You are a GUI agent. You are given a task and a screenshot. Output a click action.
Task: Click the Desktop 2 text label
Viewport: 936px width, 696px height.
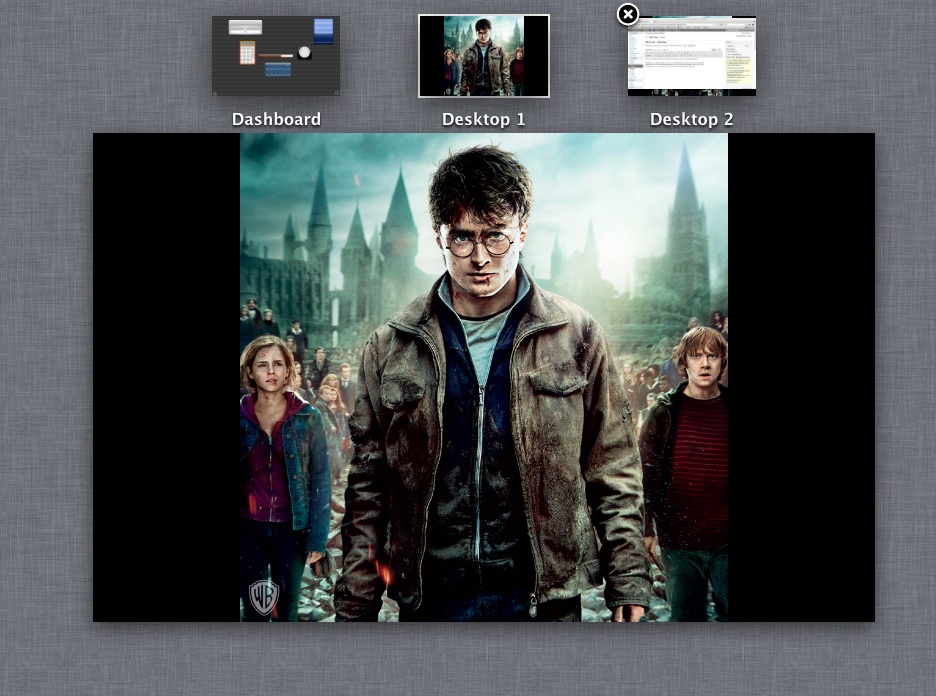[x=692, y=119]
